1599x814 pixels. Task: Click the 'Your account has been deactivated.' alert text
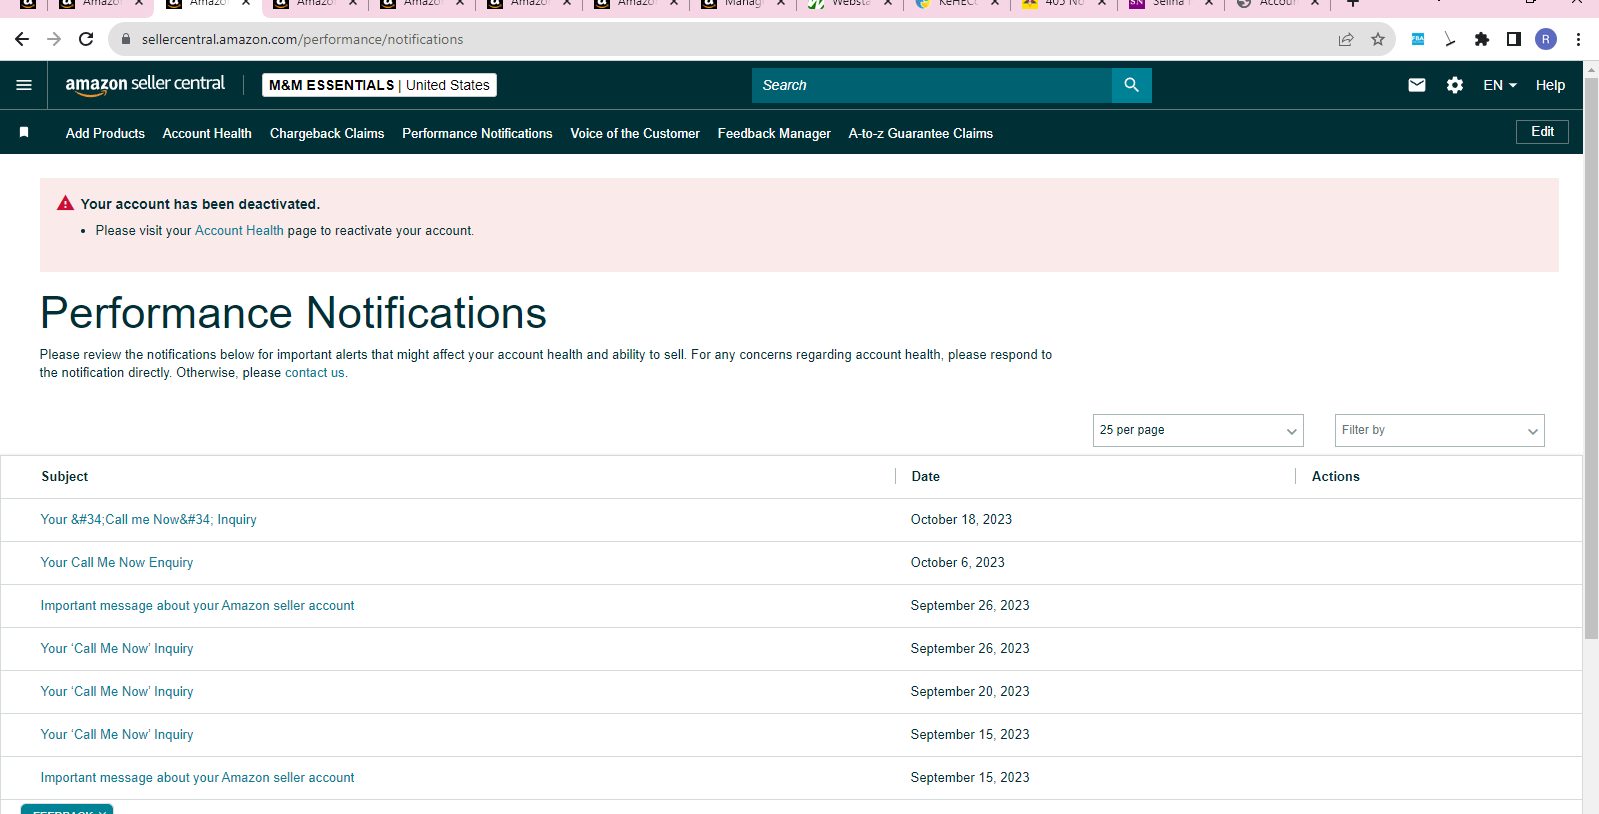pyautogui.click(x=200, y=204)
